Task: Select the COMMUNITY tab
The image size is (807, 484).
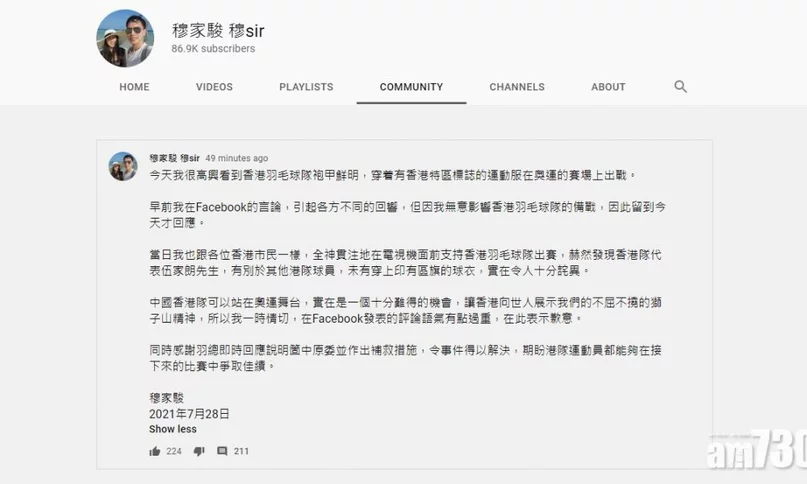Action: click(411, 87)
